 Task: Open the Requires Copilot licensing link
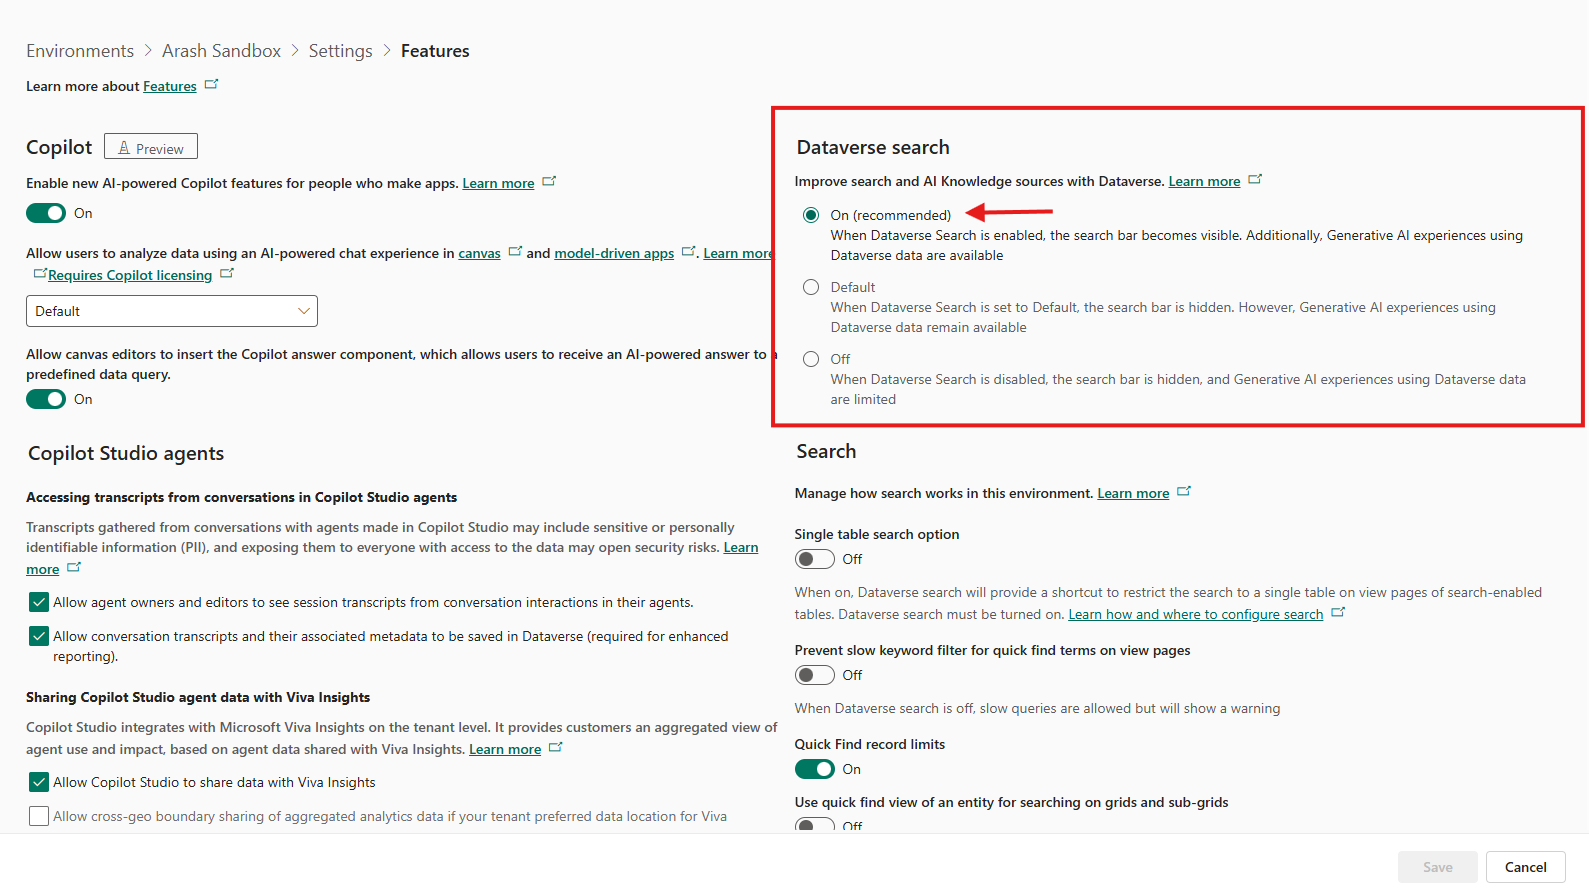(130, 275)
